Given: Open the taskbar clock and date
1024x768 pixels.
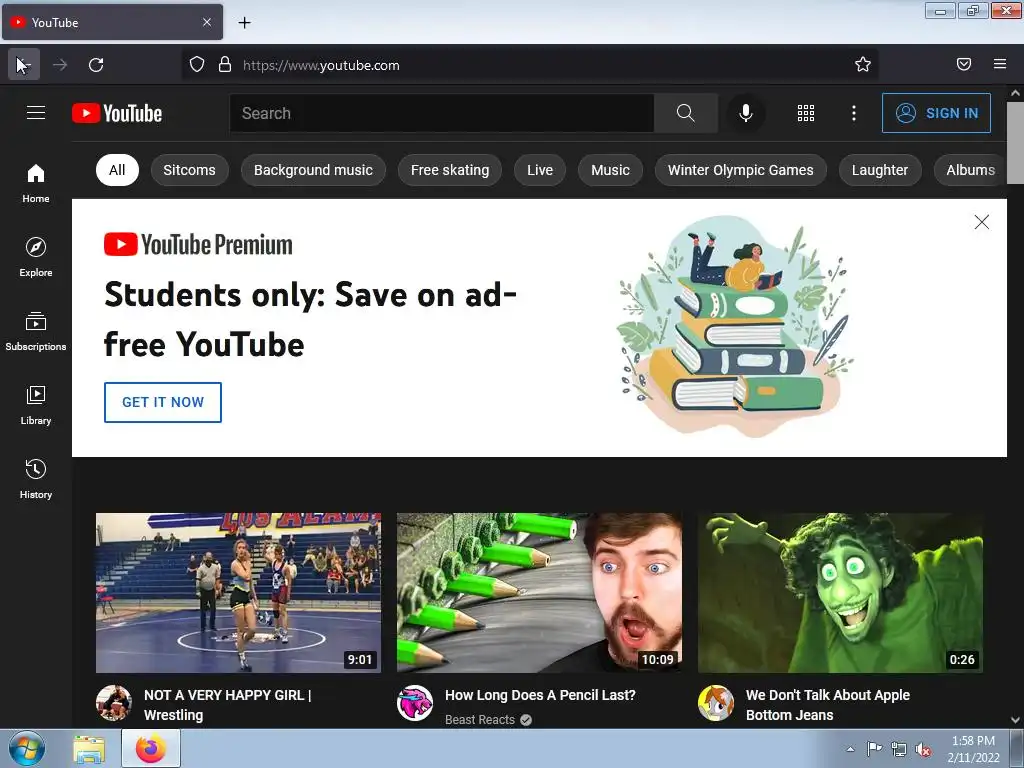Looking at the screenshot, I should [x=973, y=749].
